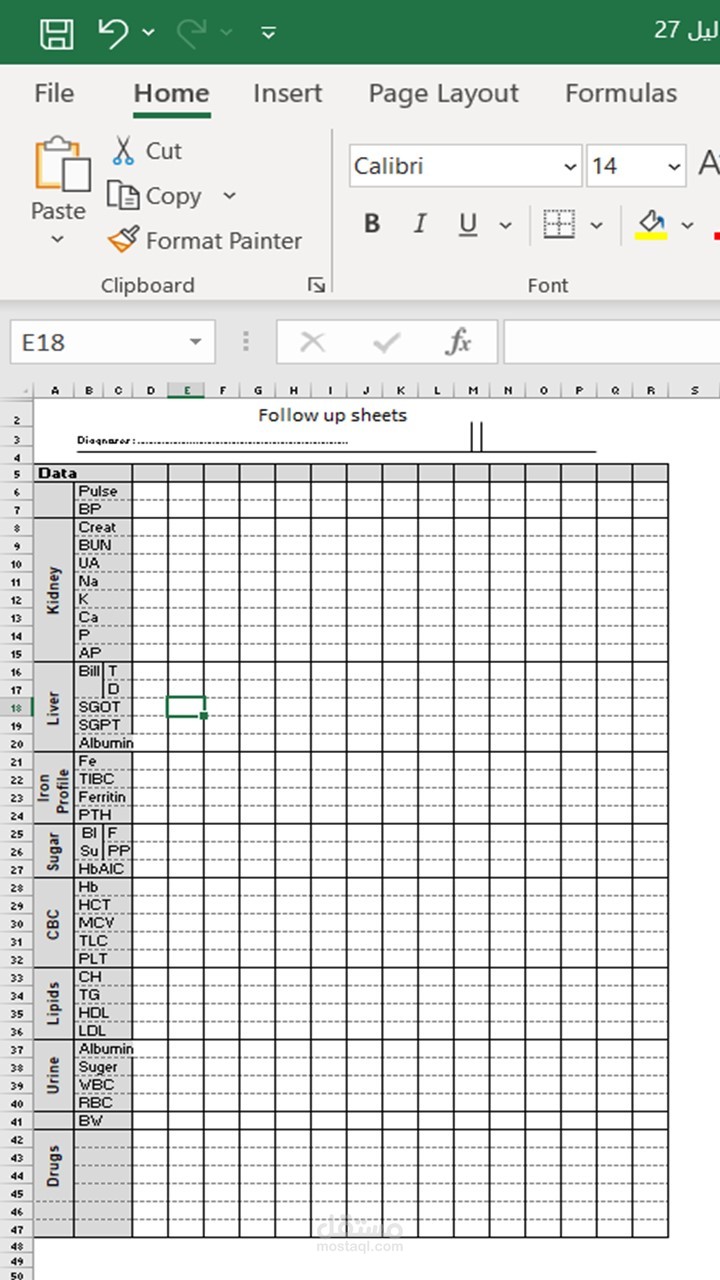Toggle Underline formatting
The height and width of the screenshot is (1280, 720).
(x=468, y=224)
